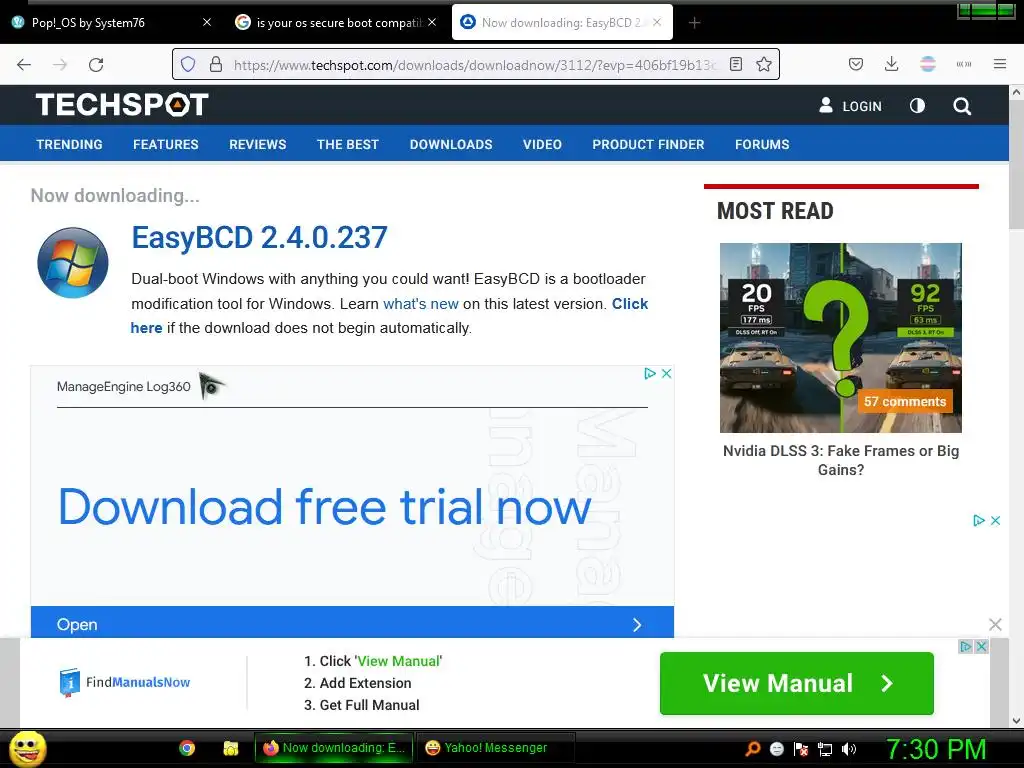Click the FindManualsNow logo
The image size is (1024, 768).
click(x=125, y=682)
